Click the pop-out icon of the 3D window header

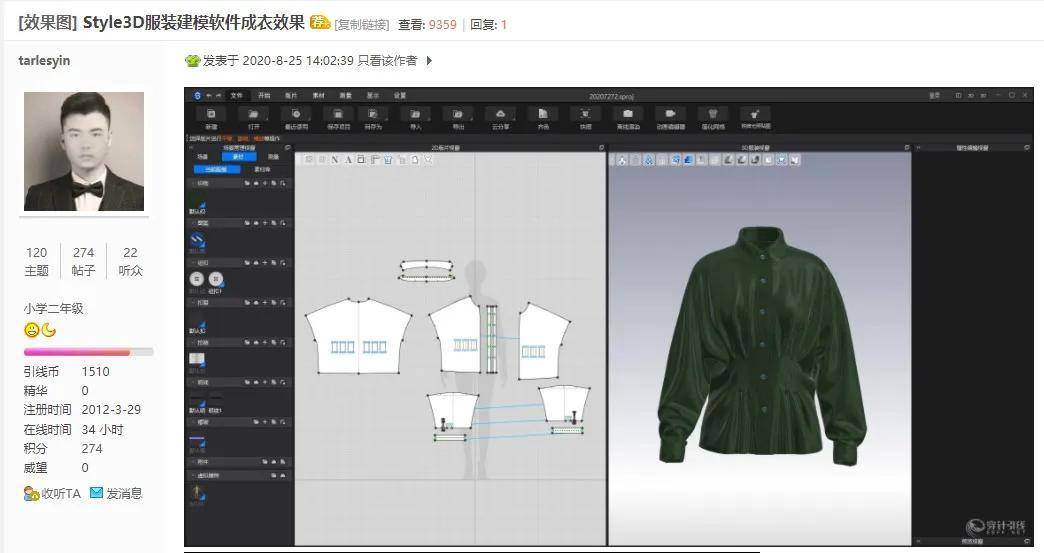tap(907, 148)
